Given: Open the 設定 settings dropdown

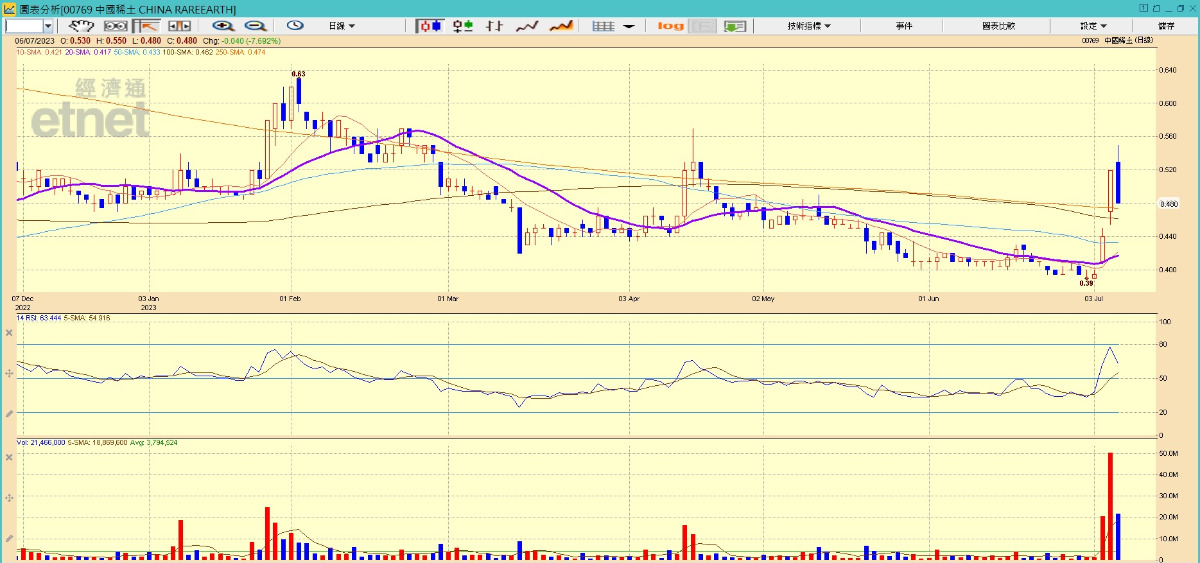Looking at the screenshot, I should click(x=1093, y=25).
